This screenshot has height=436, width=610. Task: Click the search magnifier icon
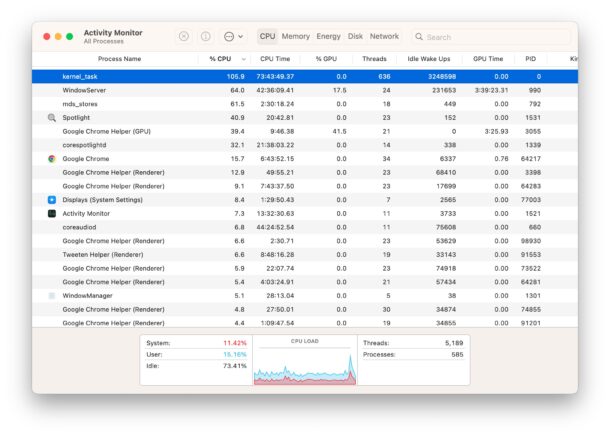pyautogui.click(x=418, y=37)
